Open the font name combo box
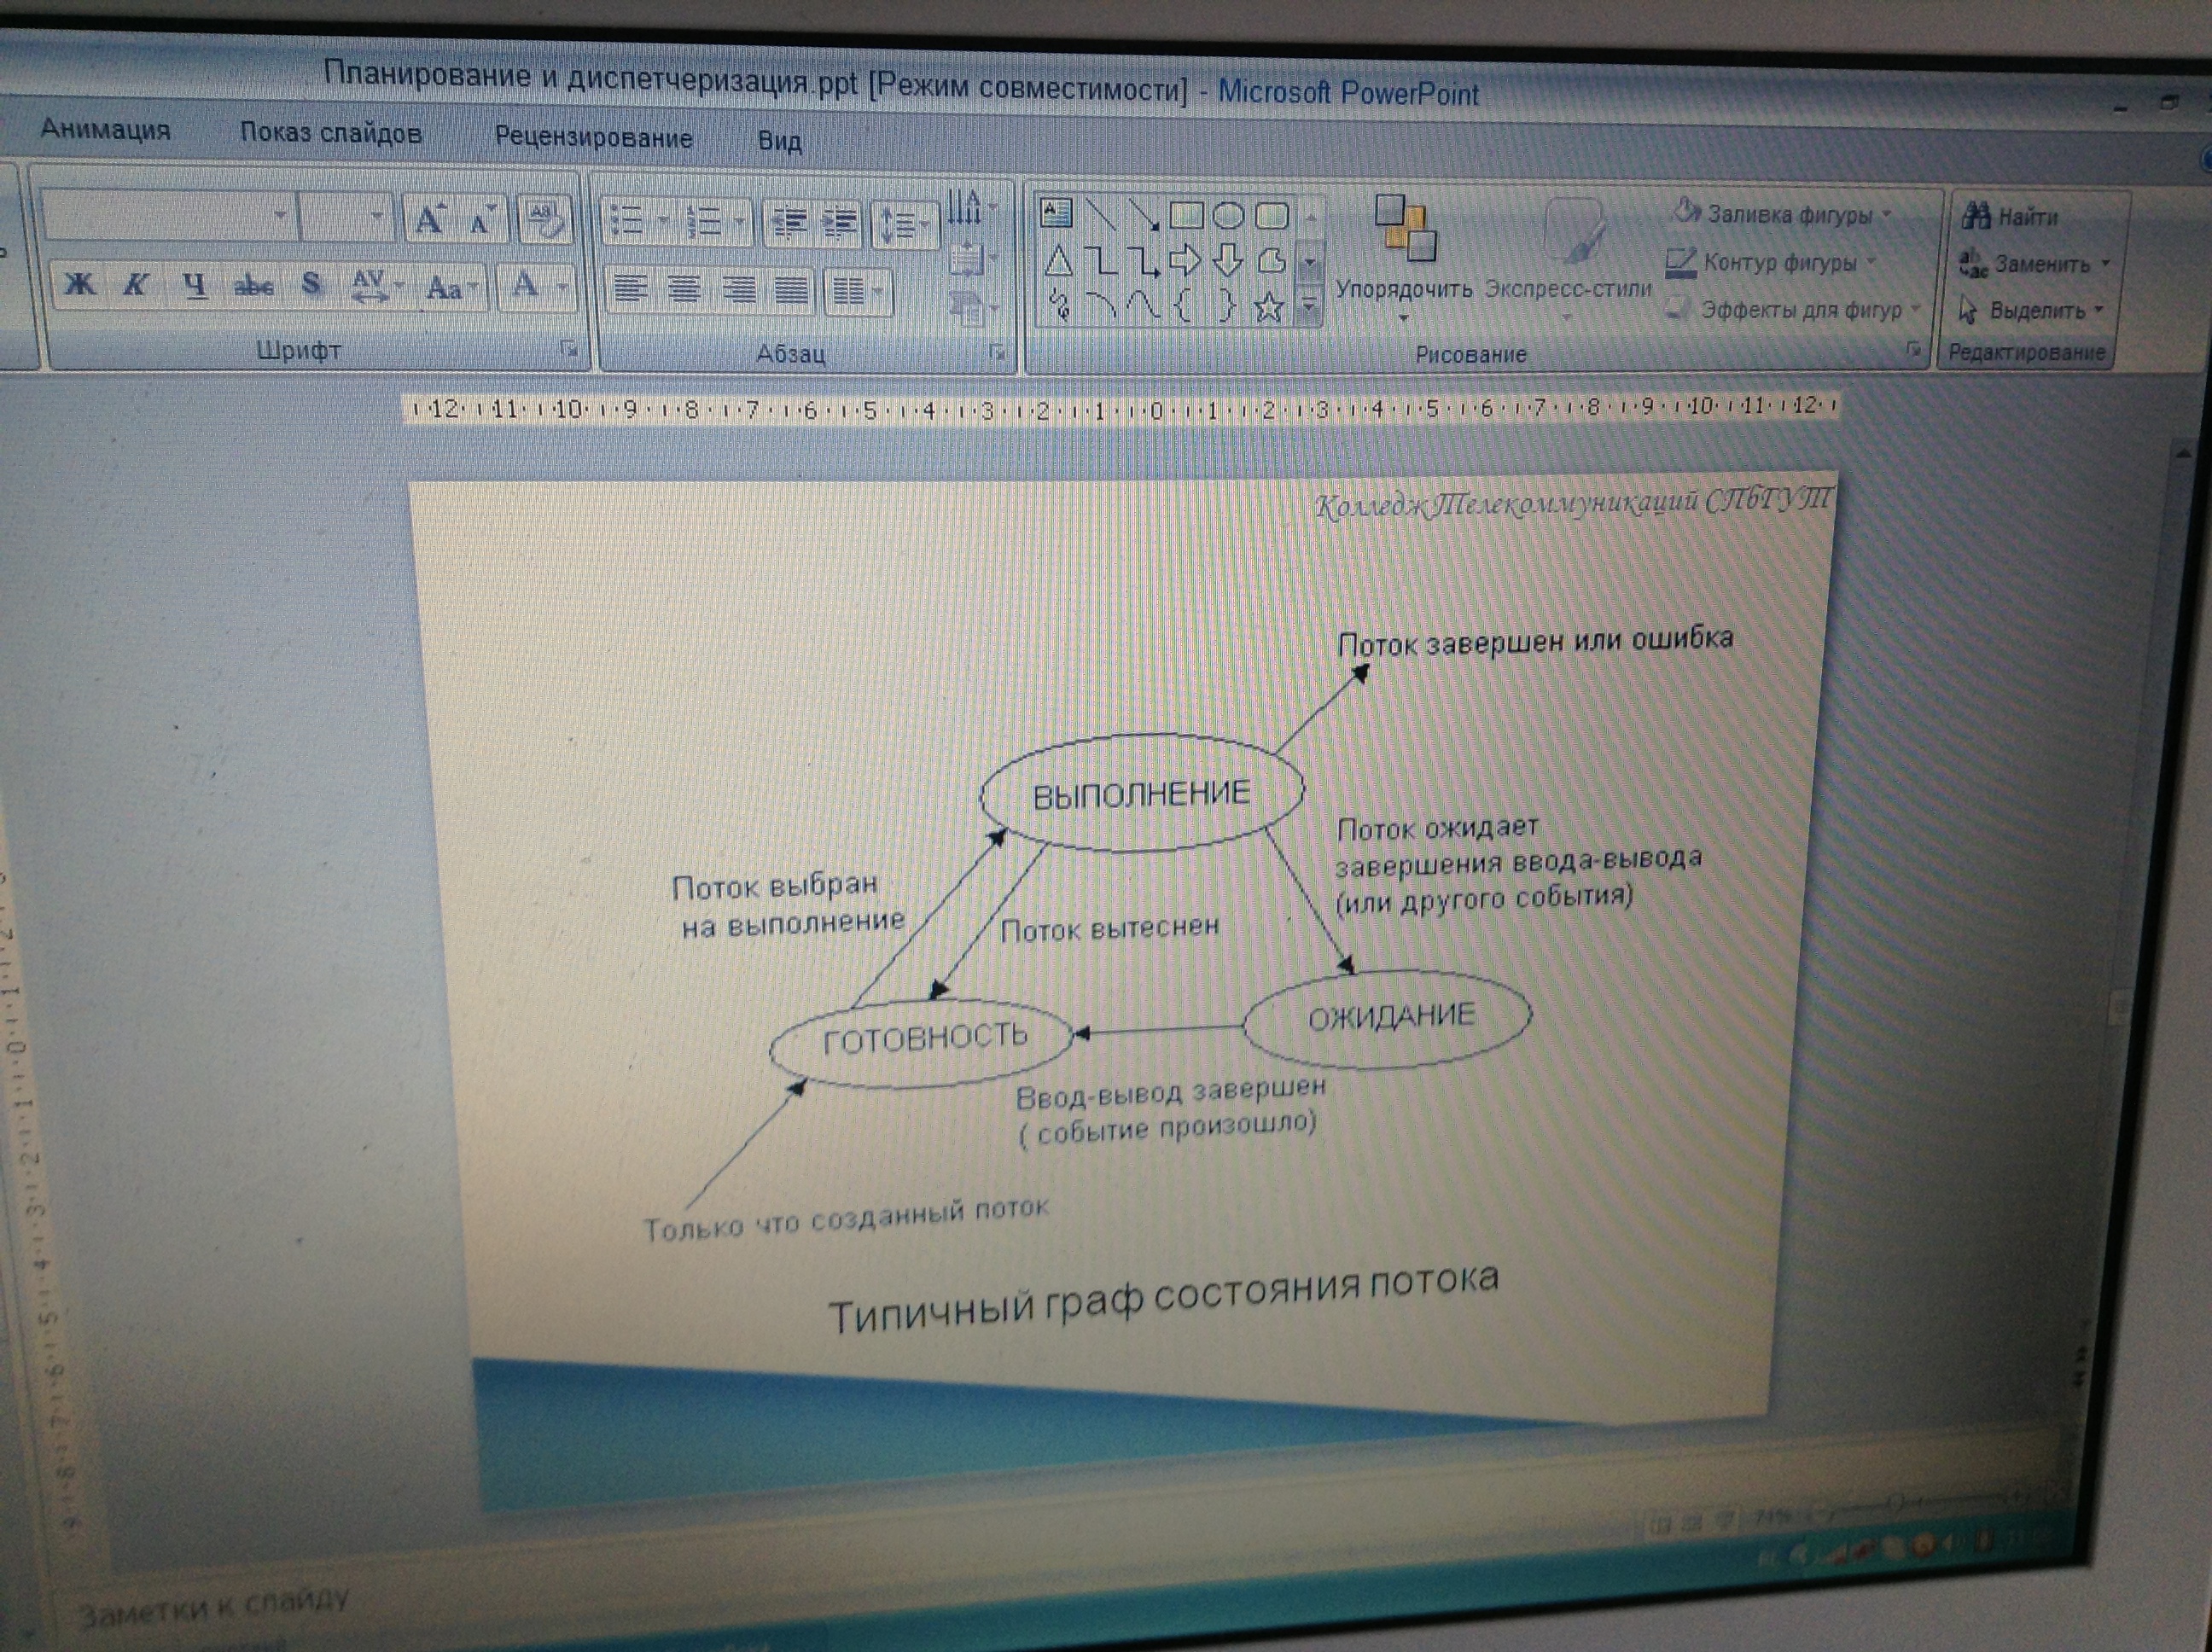This screenshot has width=2212, height=1652. click(169, 215)
